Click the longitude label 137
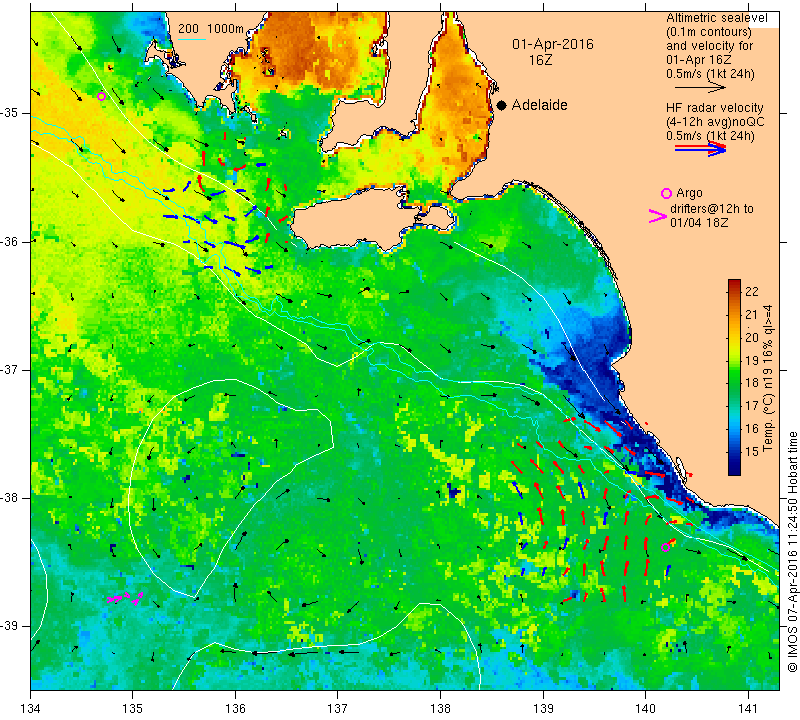The width and height of the screenshot is (800, 720). (x=338, y=708)
